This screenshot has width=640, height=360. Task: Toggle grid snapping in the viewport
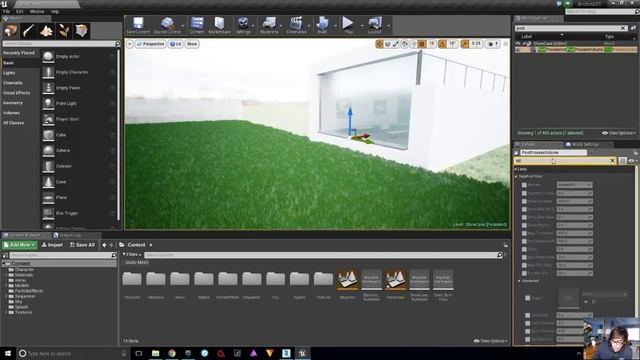coord(422,44)
